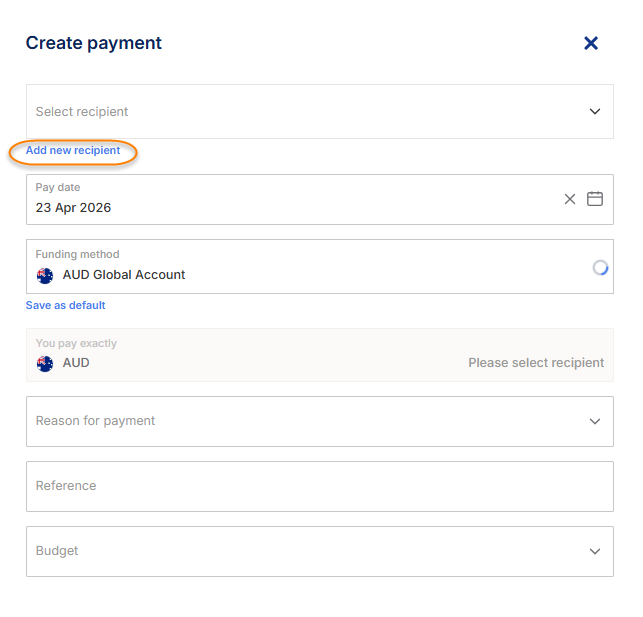Image resolution: width=643 pixels, height=617 pixels.
Task: Open the Select recipient dropdown field
Action: point(300,112)
